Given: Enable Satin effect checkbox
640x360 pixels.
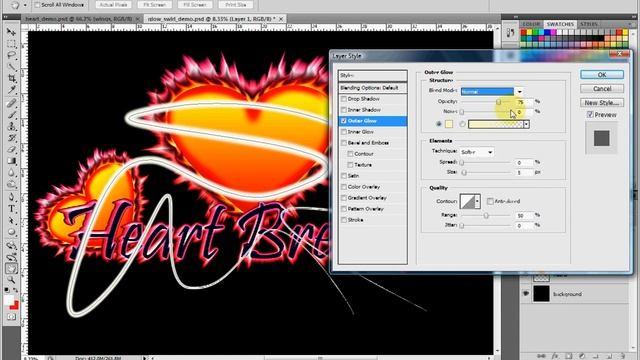Looking at the screenshot, I should [344, 176].
